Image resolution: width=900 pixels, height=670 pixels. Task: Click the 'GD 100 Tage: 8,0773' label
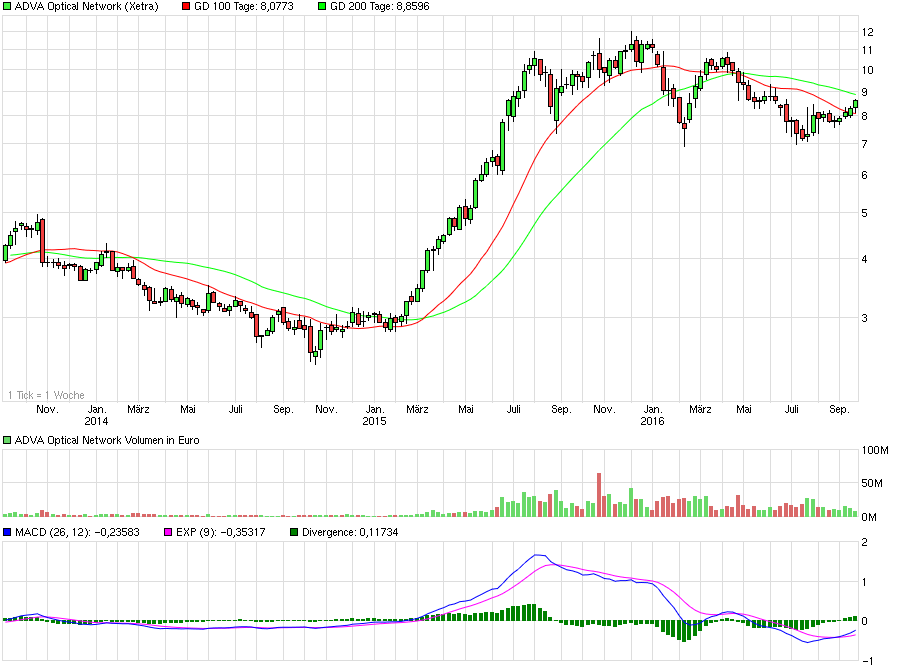click(x=244, y=6)
